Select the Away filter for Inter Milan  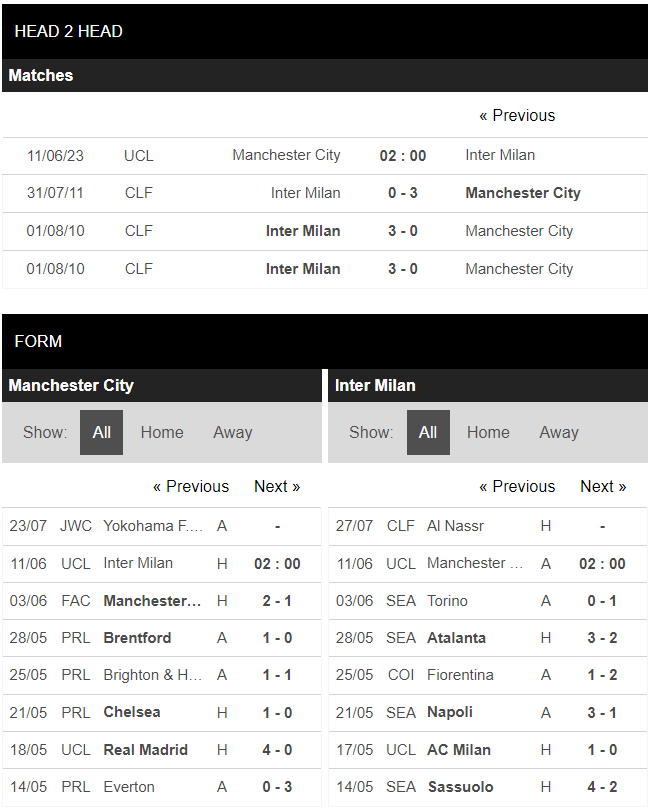point(559,432)
